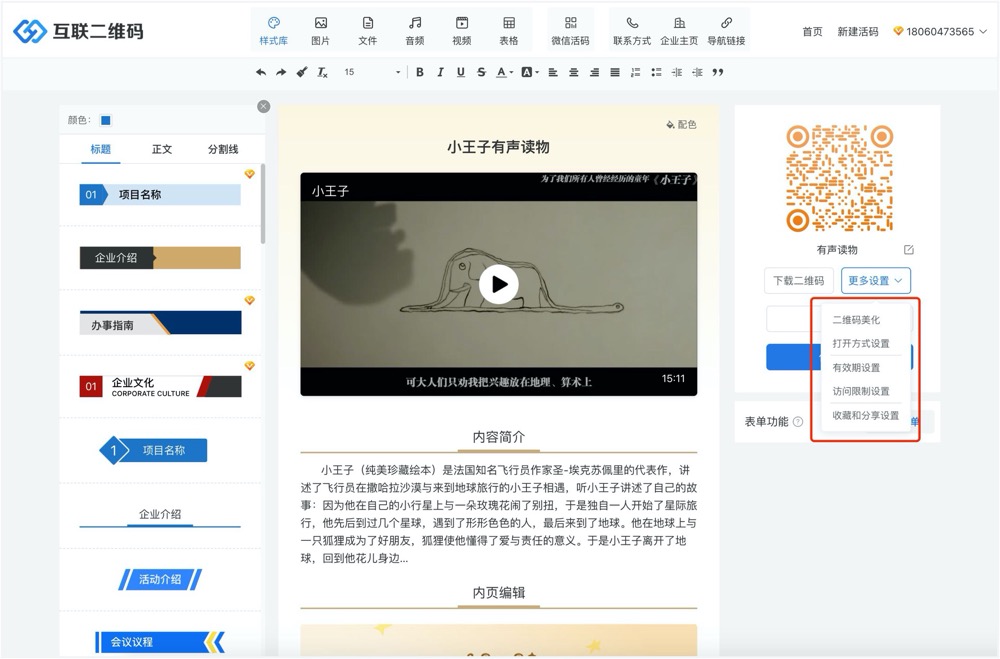The width and height of the screenshot is (1000, 659).
Task: Click the 互联二维码 logo
Action: tap(78, 31)
